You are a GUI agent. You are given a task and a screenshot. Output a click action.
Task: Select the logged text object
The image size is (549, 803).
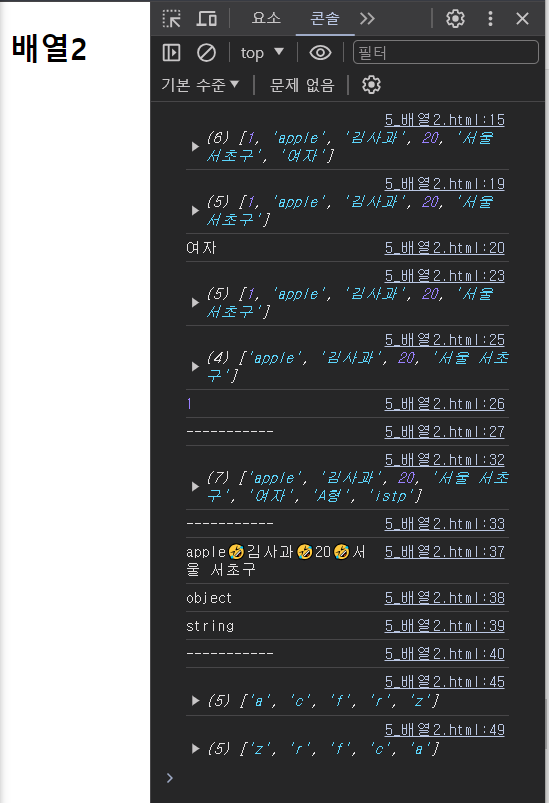pos(209,598)
